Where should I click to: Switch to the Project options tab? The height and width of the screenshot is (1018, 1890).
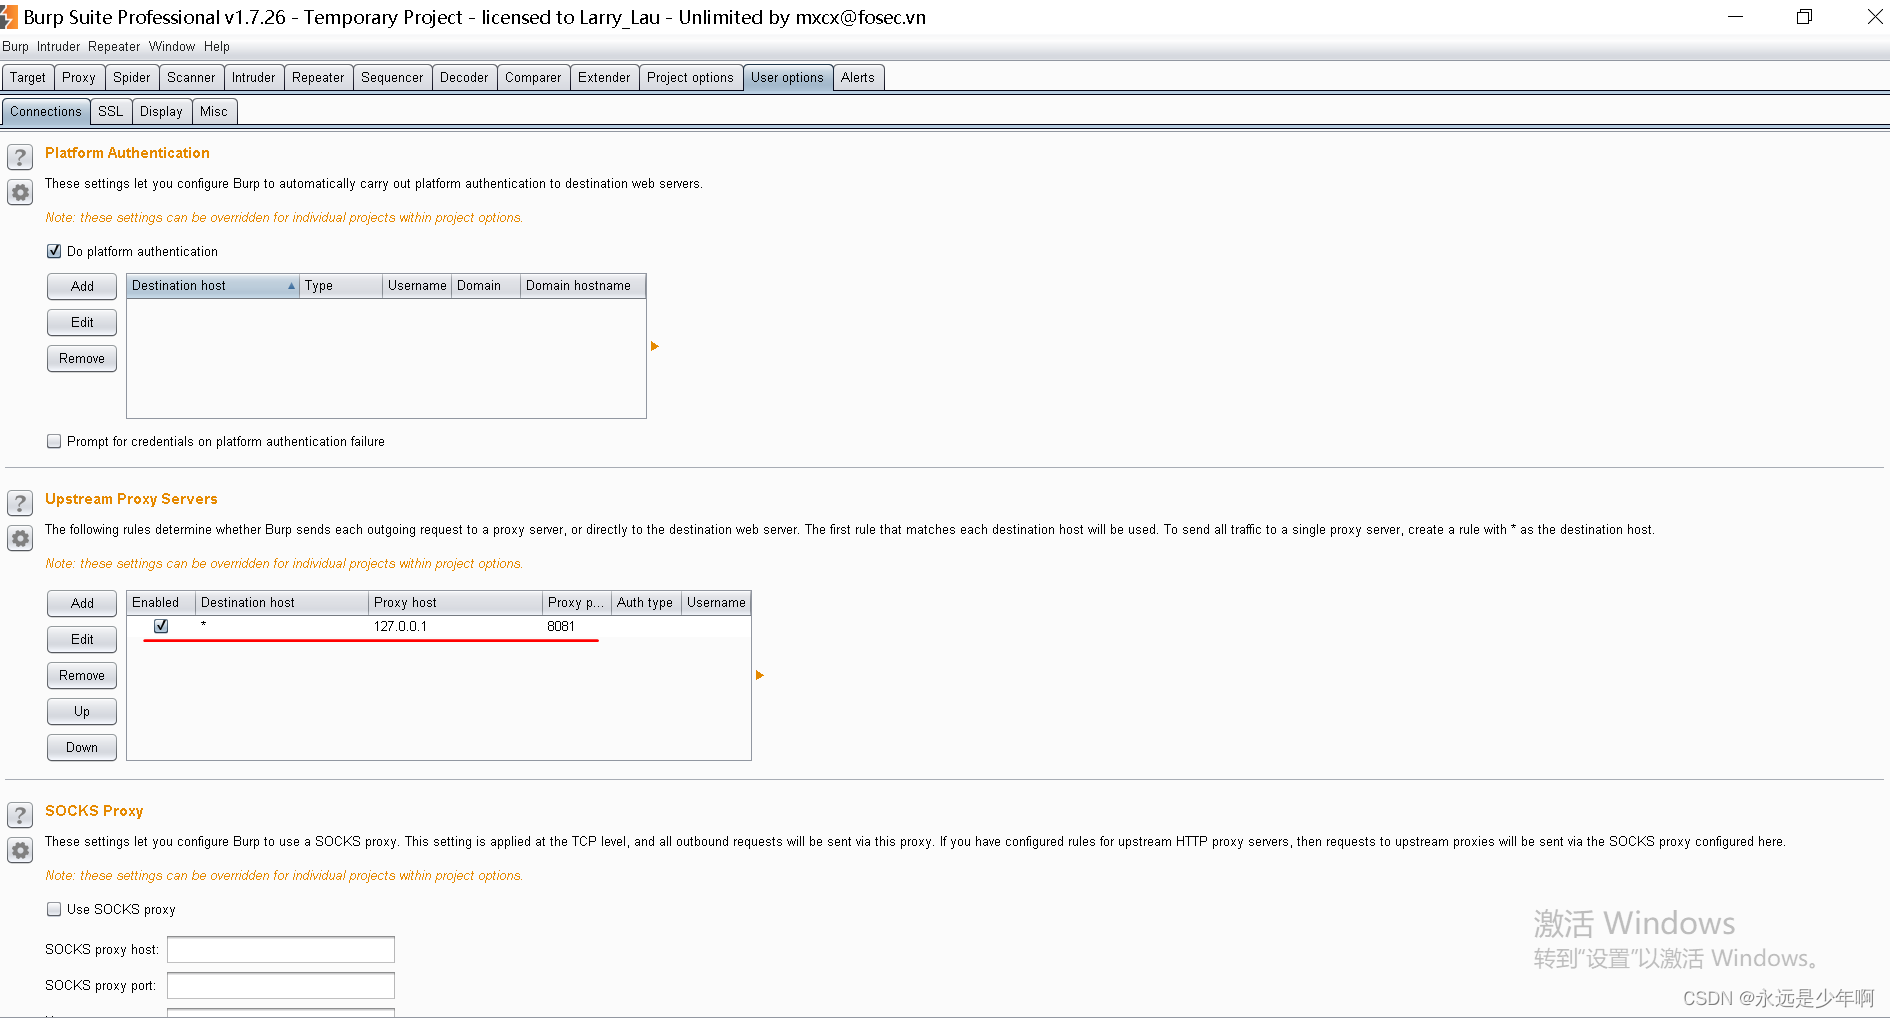point(690,77)
